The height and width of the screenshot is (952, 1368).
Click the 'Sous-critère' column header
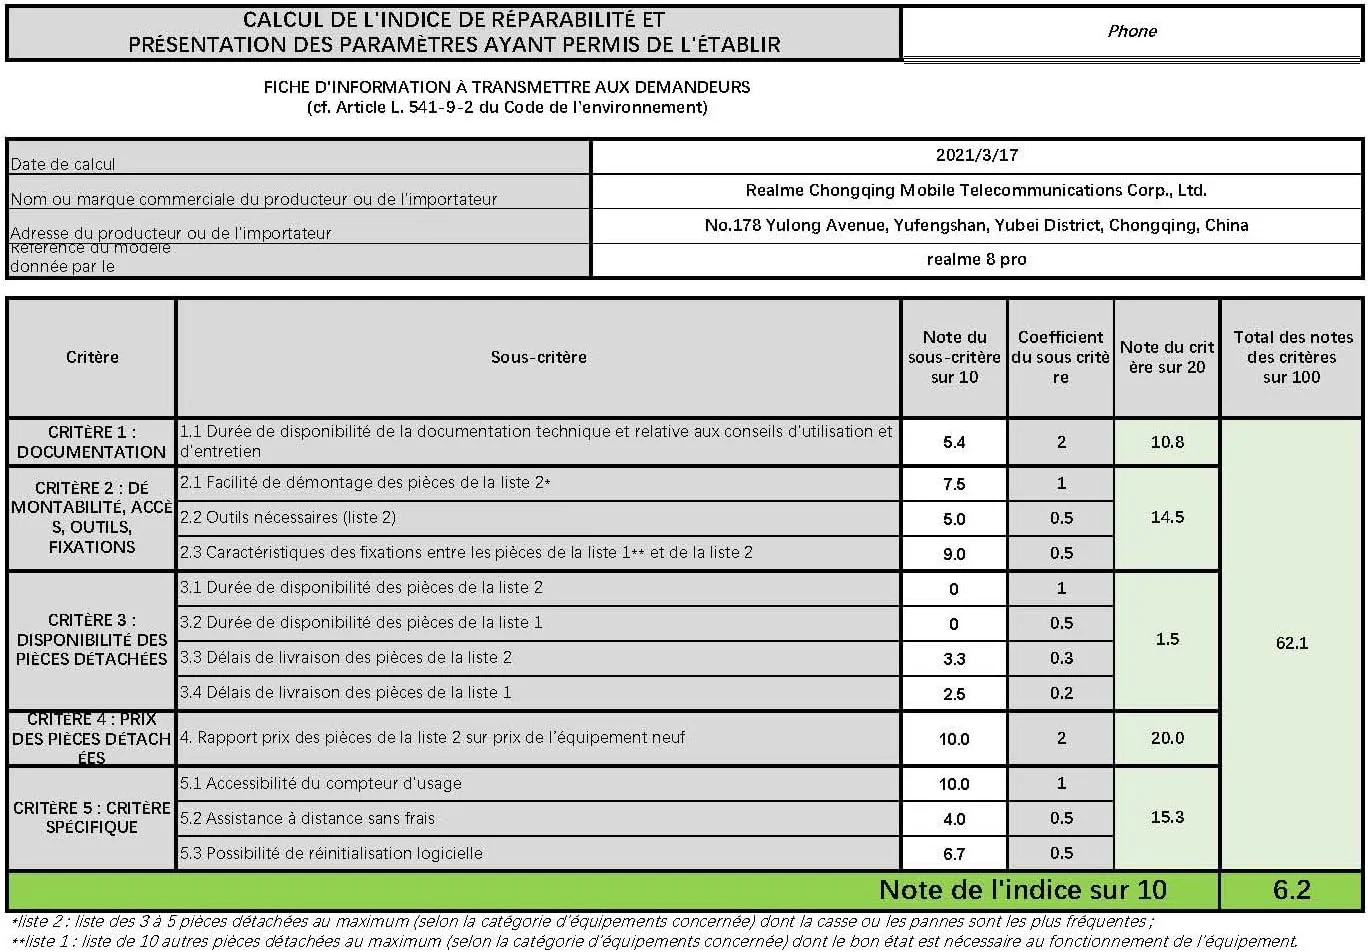point(538,357)
